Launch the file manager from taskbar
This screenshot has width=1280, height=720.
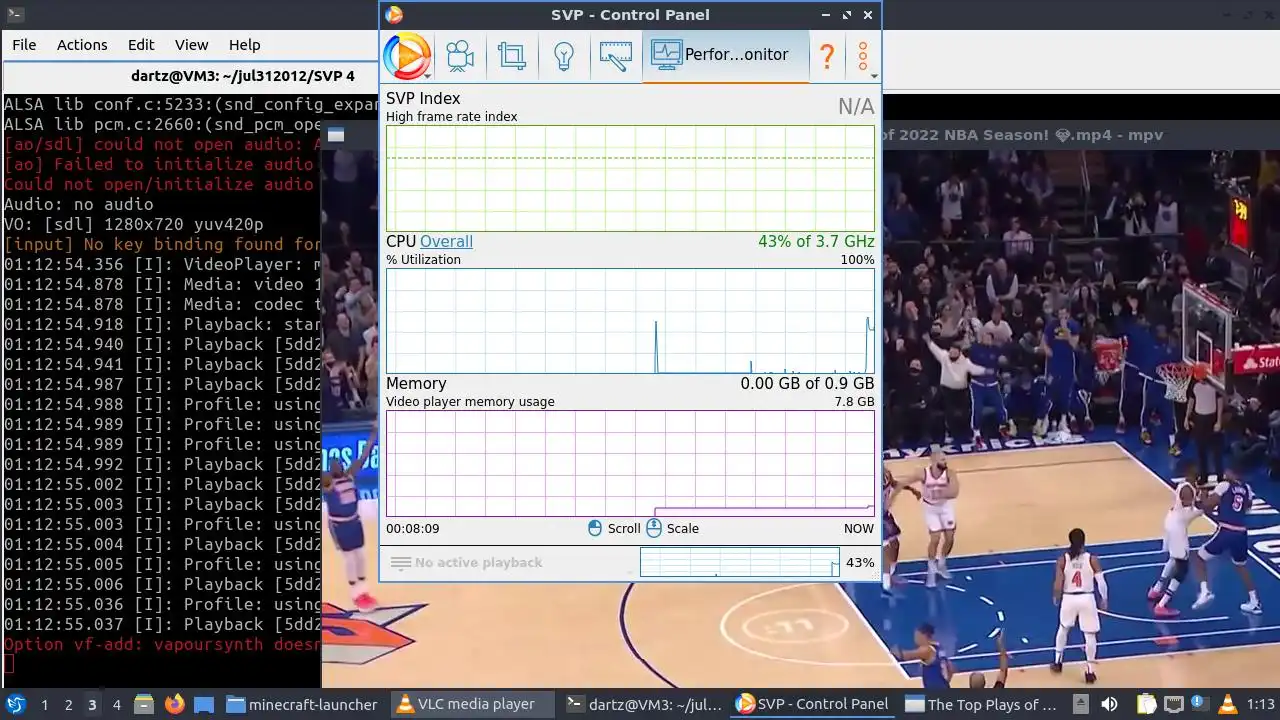point(143,704)
